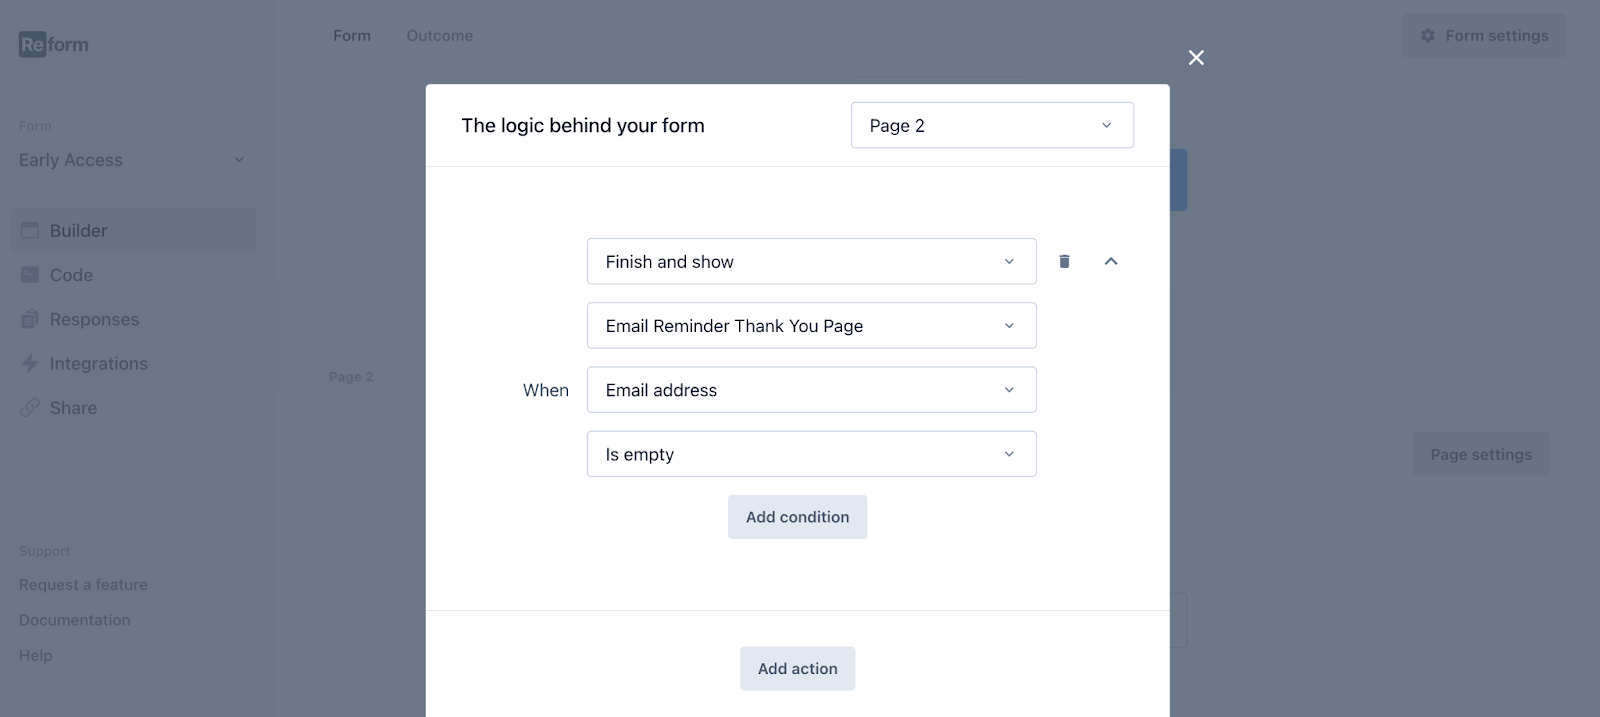The width and height of the screenshot is (1600, 717).
Task: Click the Integrations lightning bolt icon
Action: (30, 363)
